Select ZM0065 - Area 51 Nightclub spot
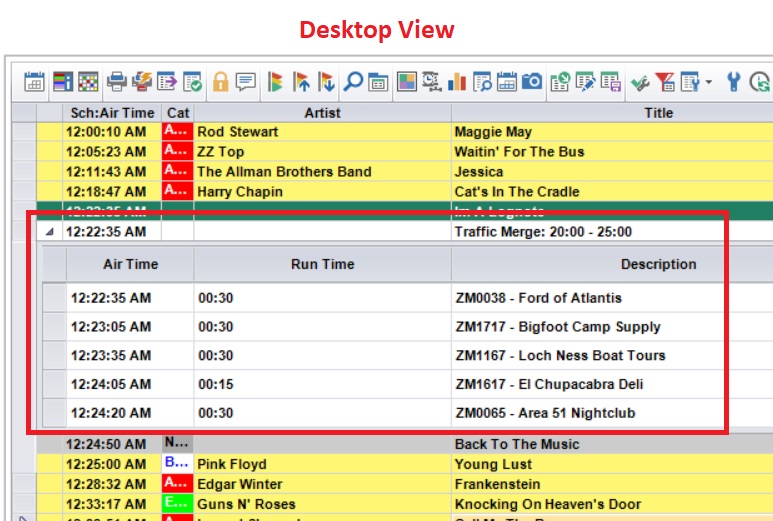Screen dimensions: 773x521 [612, 413]
